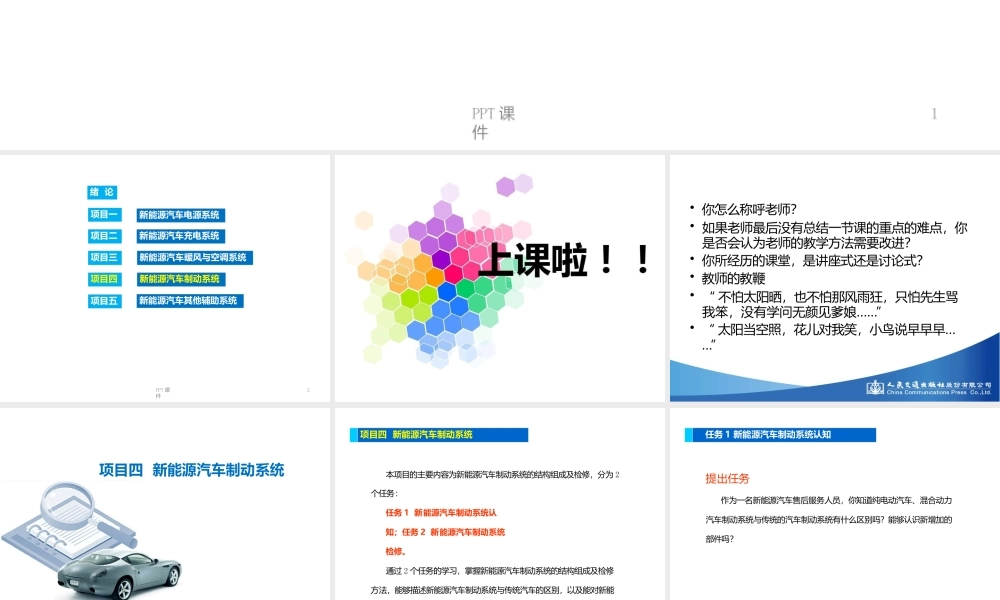Click the China Communications Press logo
Image resolution: width=1000 pixels, height=600 pixels.
tap(929, 388)
